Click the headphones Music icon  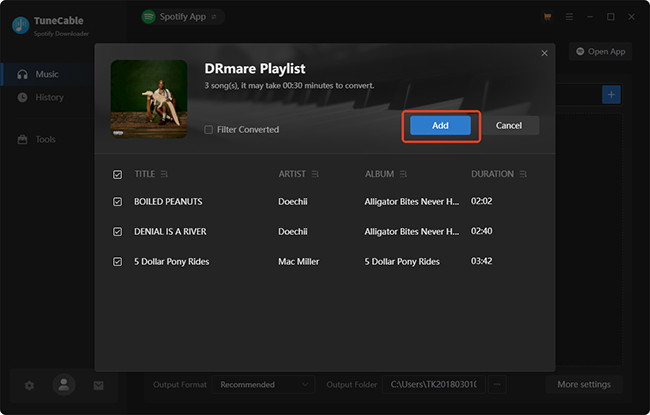coord(22,74)
